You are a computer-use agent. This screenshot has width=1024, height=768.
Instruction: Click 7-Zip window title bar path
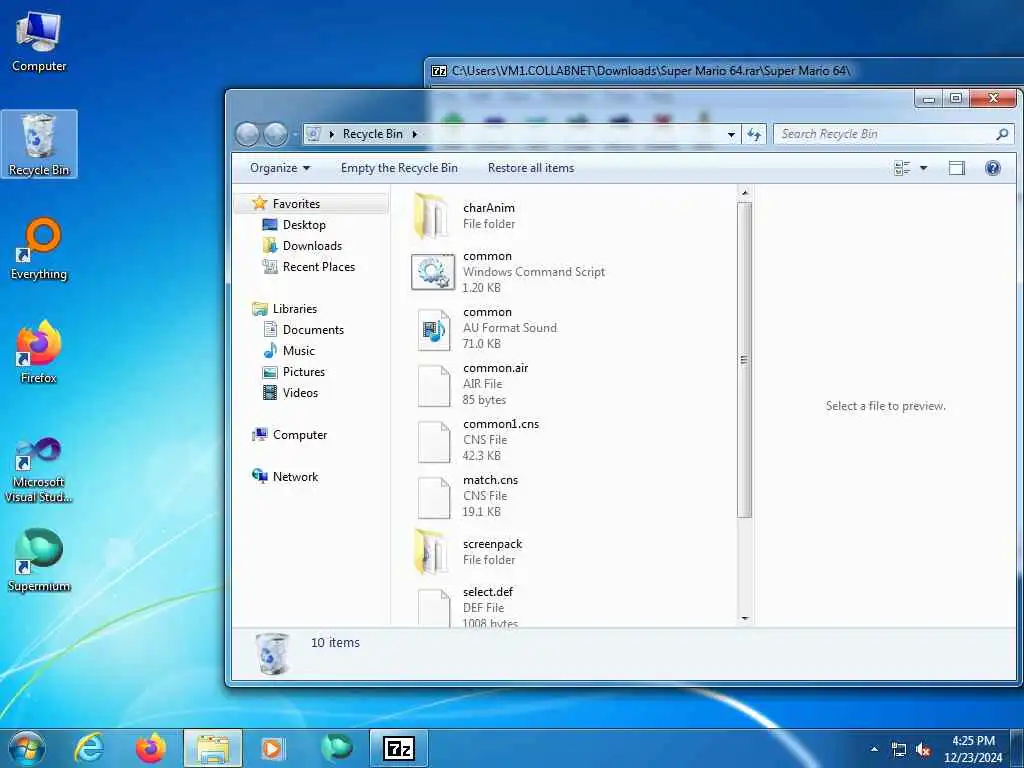point(650,71)
